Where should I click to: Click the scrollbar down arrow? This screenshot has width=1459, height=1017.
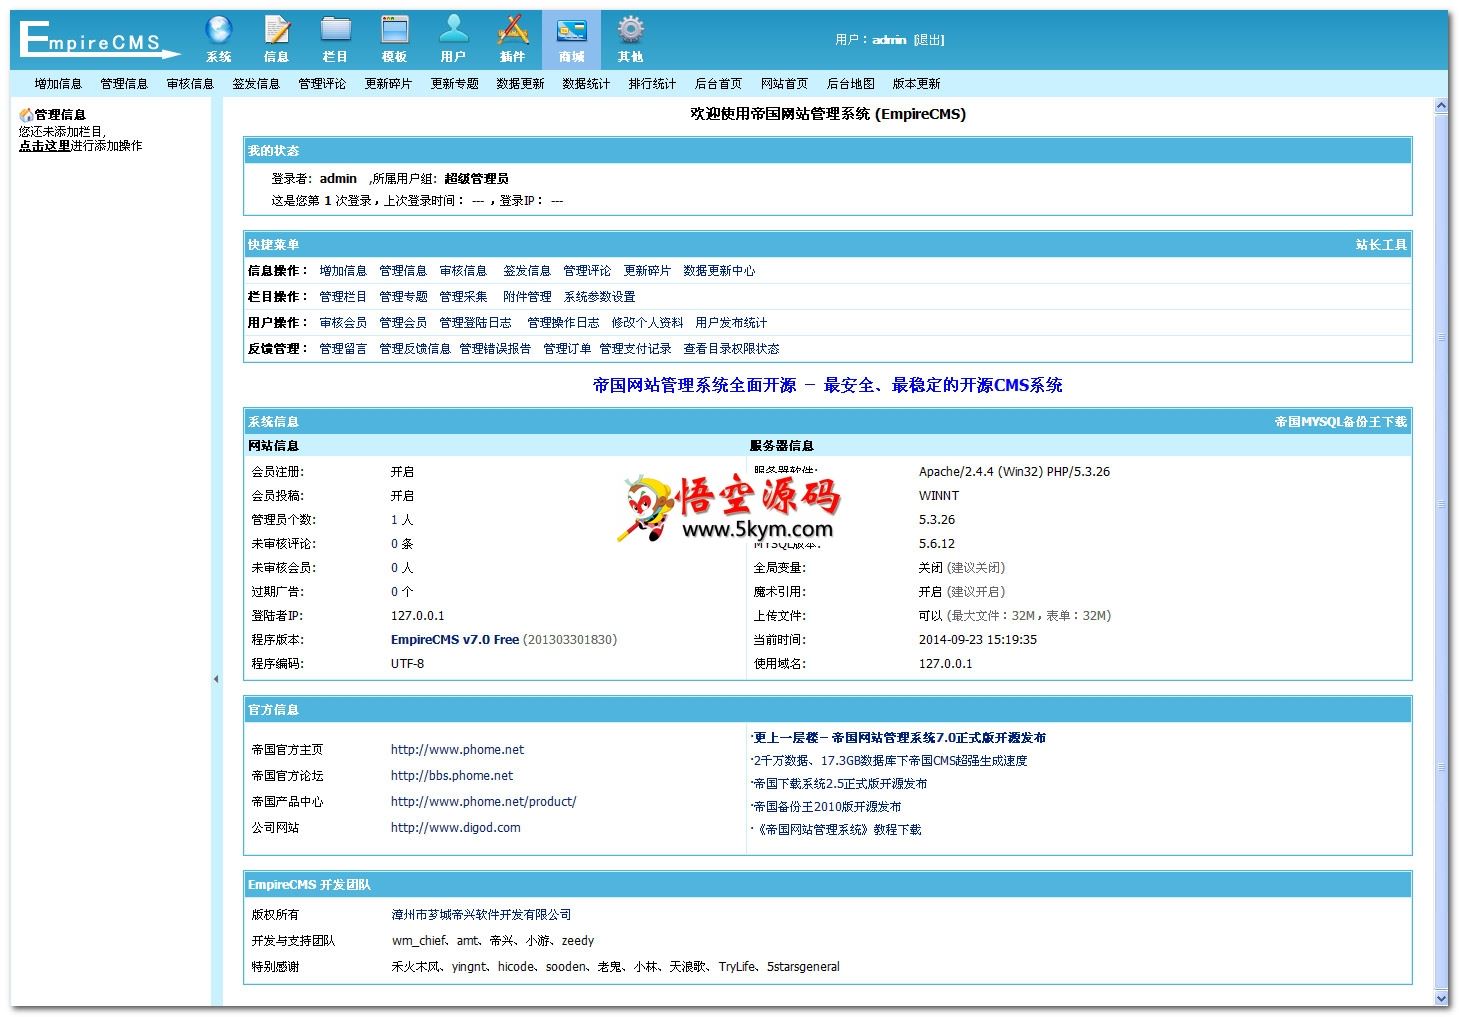click(x=1441, y=998)
